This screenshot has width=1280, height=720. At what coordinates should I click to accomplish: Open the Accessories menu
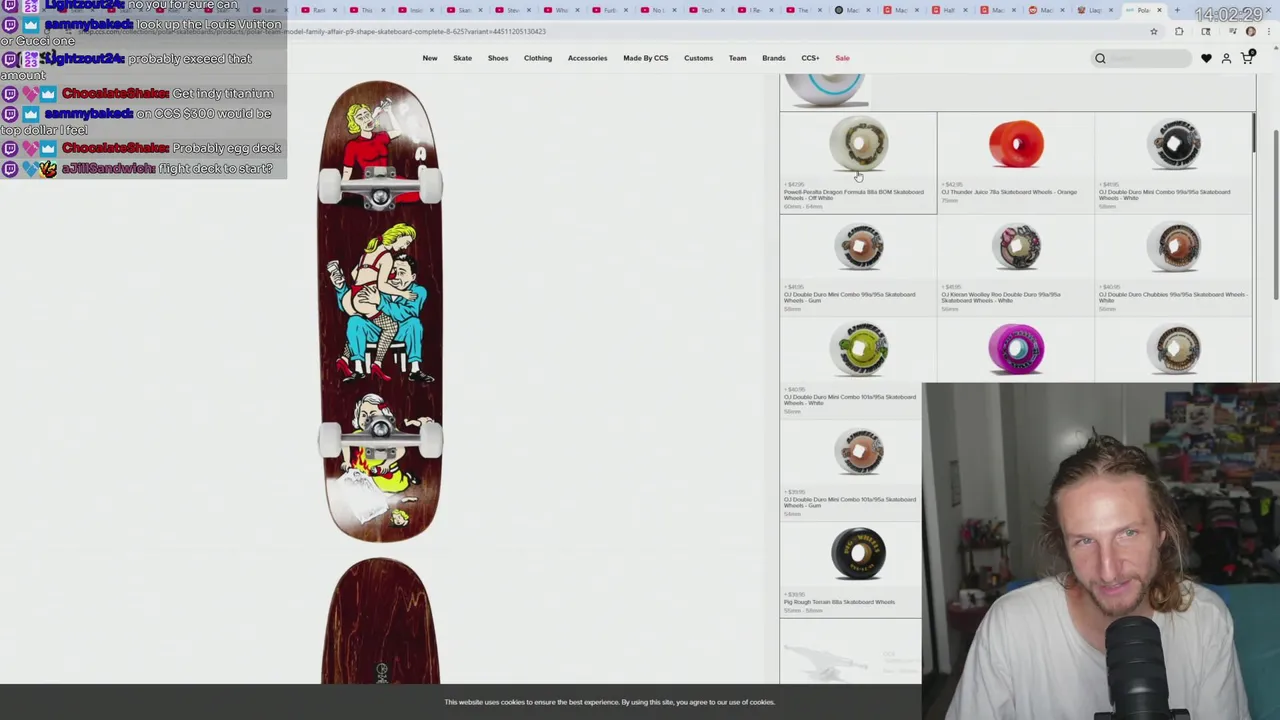pos(587,58)
